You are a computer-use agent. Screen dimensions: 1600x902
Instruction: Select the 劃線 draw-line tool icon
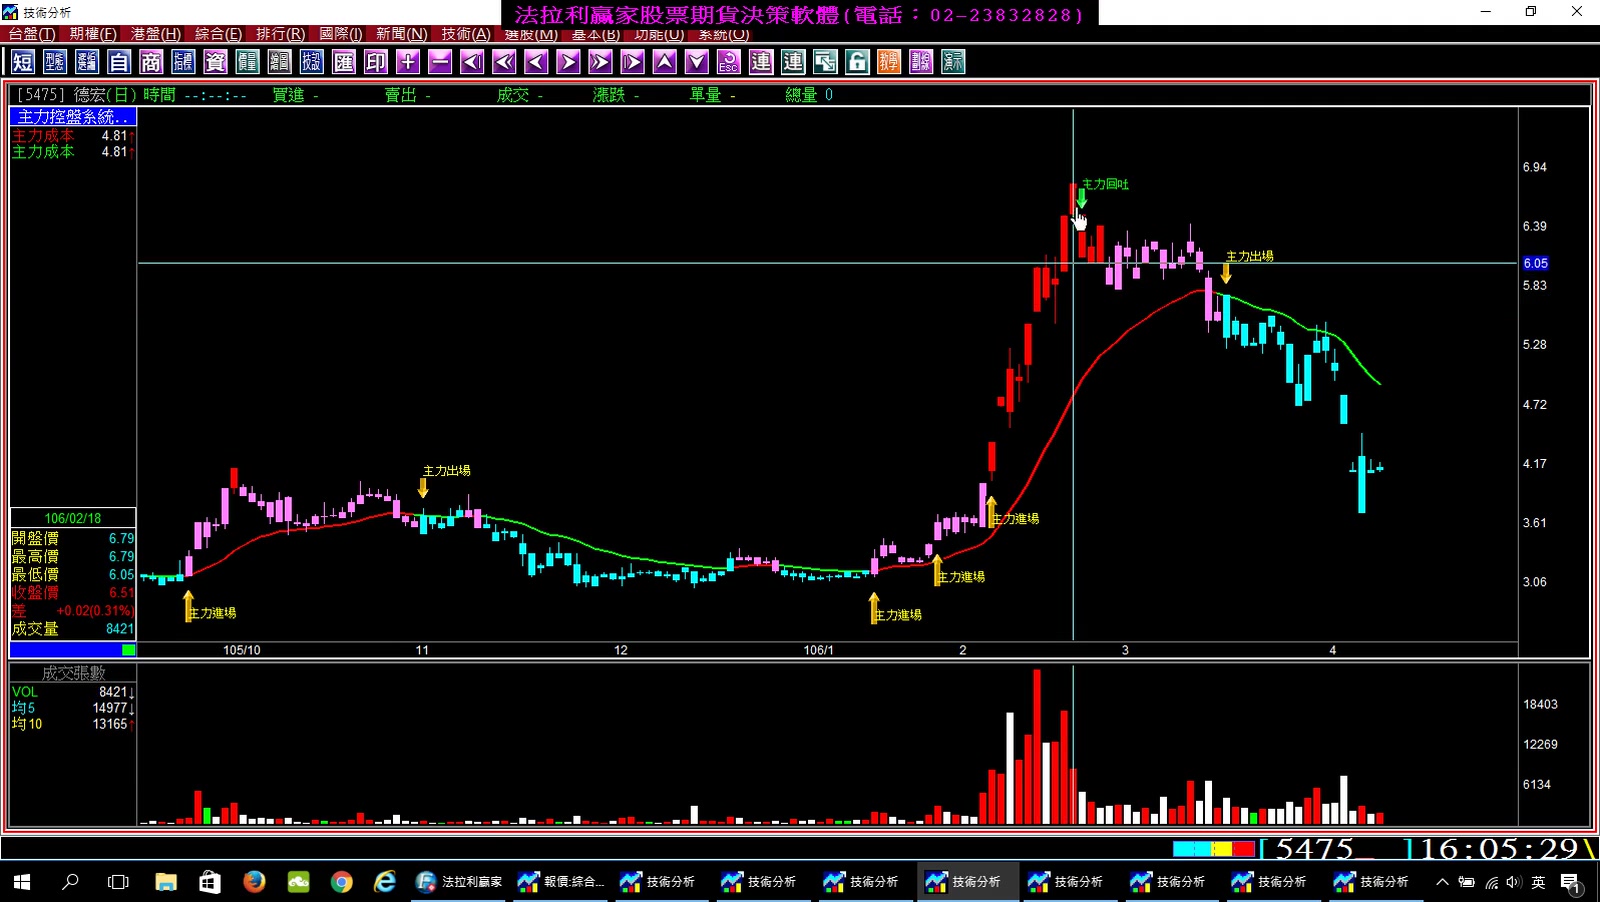(921, 62)
